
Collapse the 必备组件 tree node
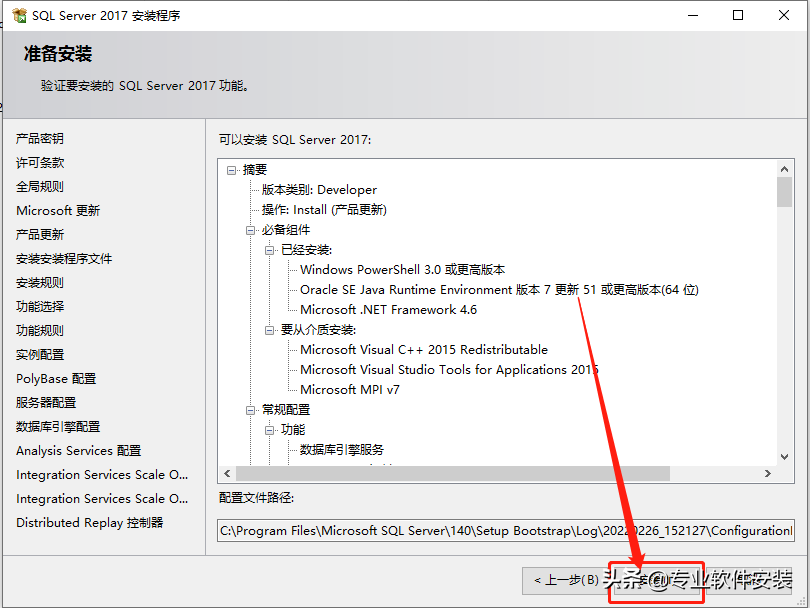(x=251, y=230)
